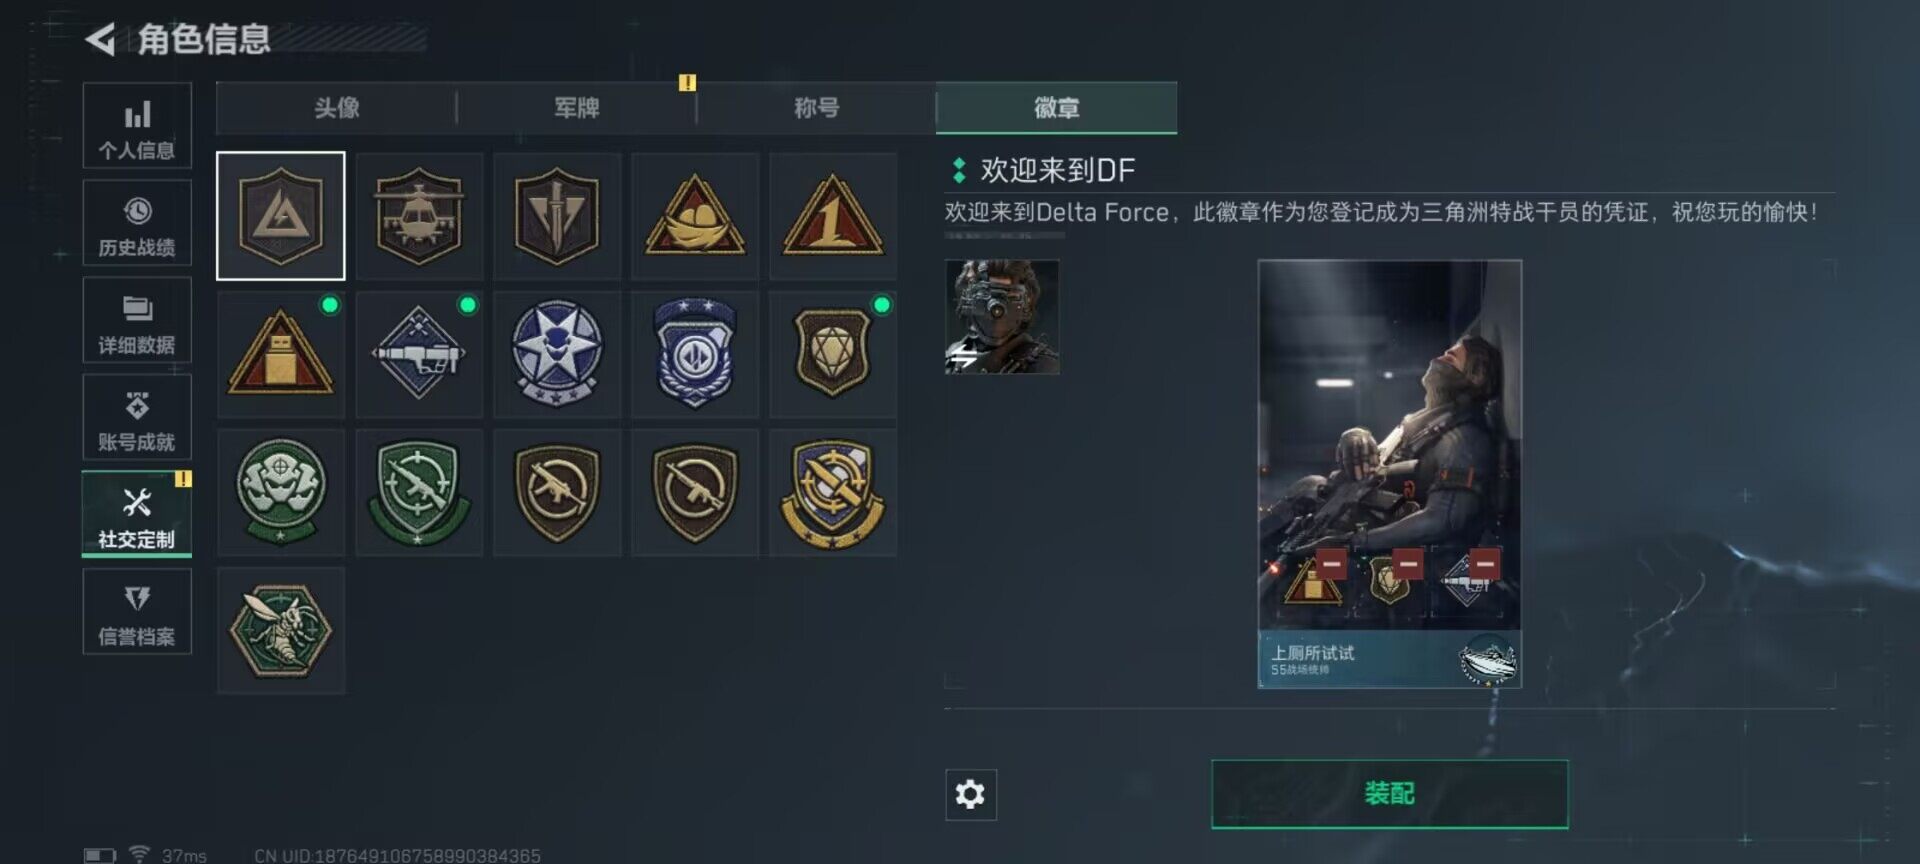Choose the green skull squad badge
The height and width of the screenshot is (864, 1920).
281,492
